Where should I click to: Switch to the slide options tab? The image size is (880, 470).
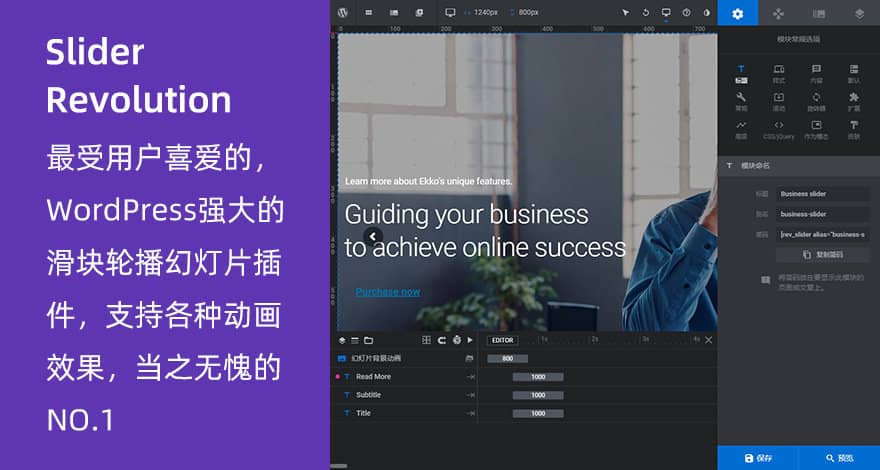click(x=819, y=13)
